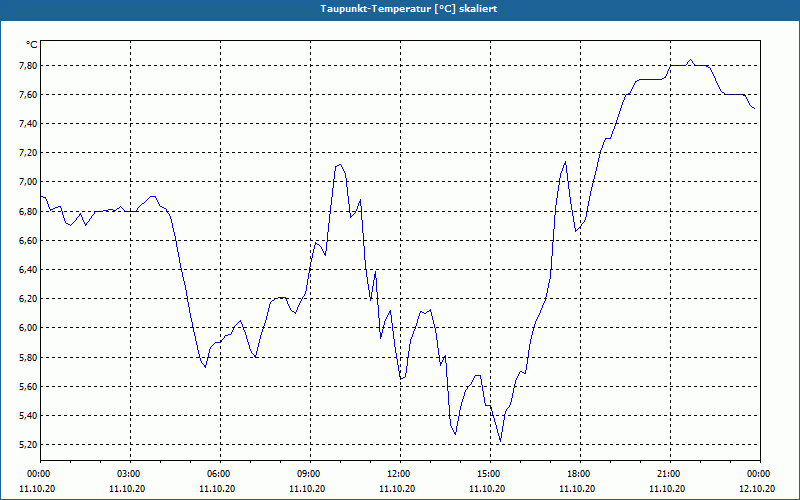Click the 5,80 y-axis value

[29, 357]
